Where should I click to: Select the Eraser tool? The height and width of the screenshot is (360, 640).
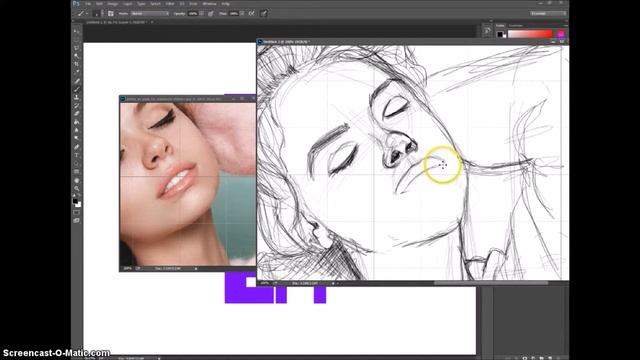pos(77,113)
